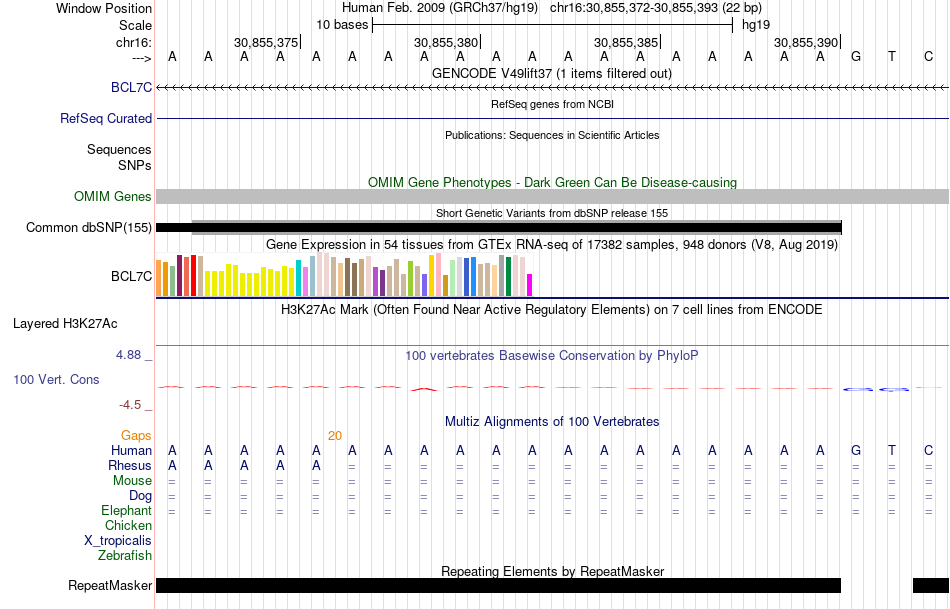This screenshot has height=609, width=950.
Task: Click the 'SNPs' track label
Action: (135, 165)
